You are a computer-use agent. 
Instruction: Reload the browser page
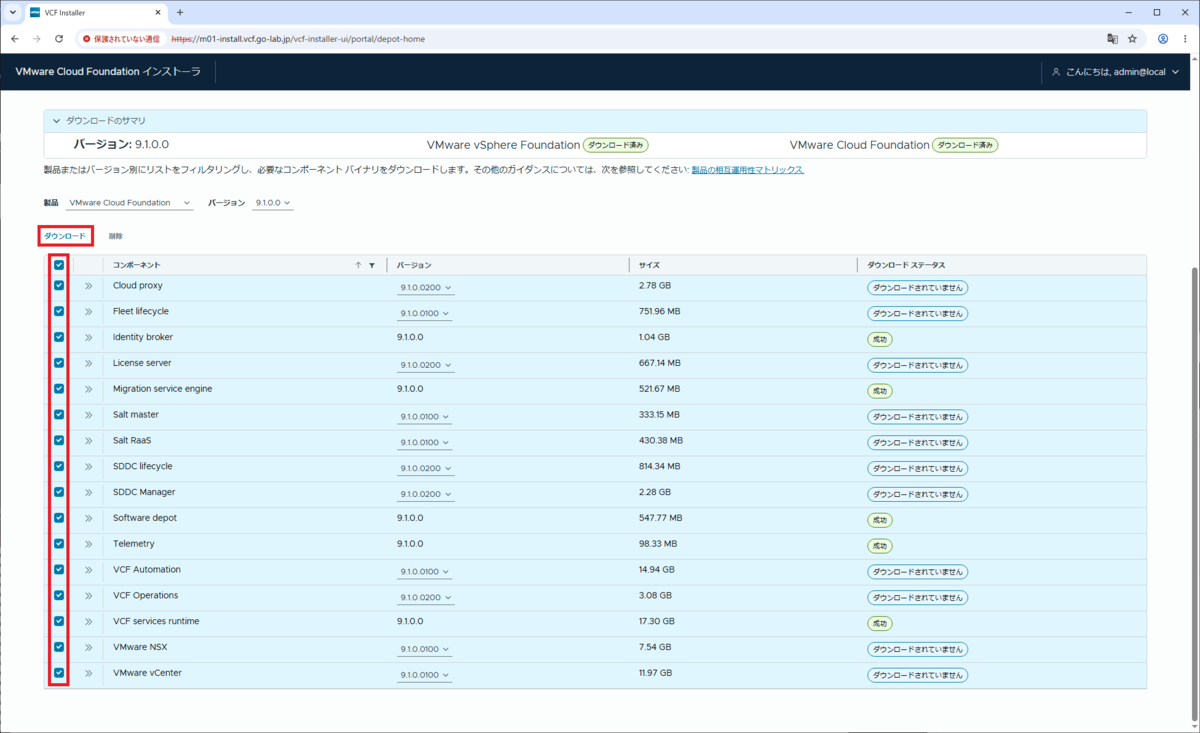59,39
